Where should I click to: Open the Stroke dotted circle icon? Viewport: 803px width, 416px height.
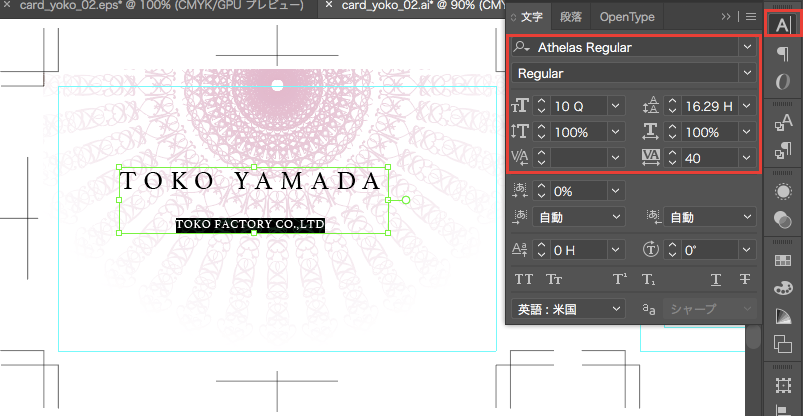coord(783,191)
